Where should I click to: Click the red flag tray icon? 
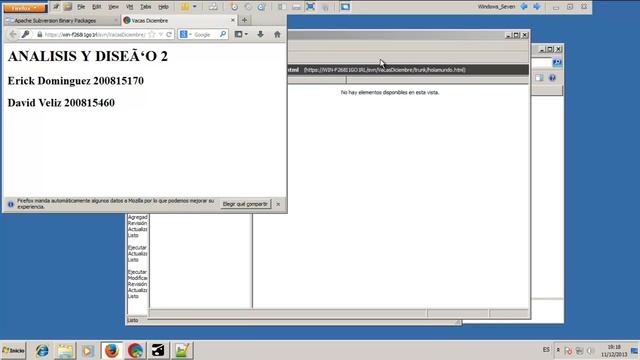pyautogui.click(x=569, y=351)
